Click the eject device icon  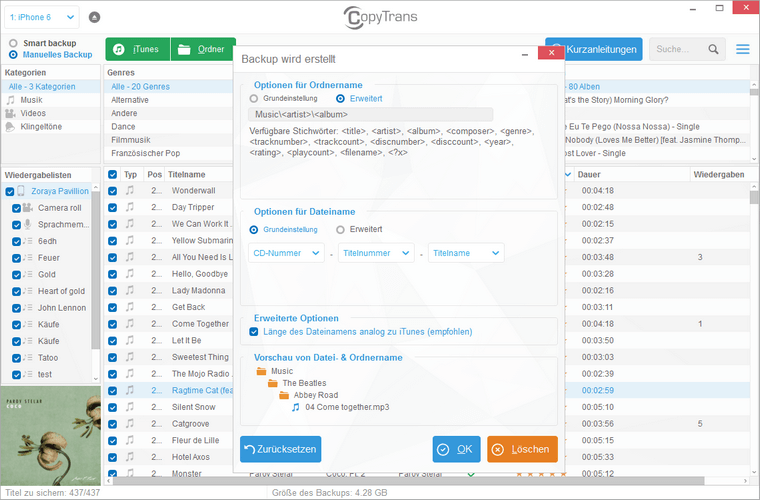coord(95,17)
